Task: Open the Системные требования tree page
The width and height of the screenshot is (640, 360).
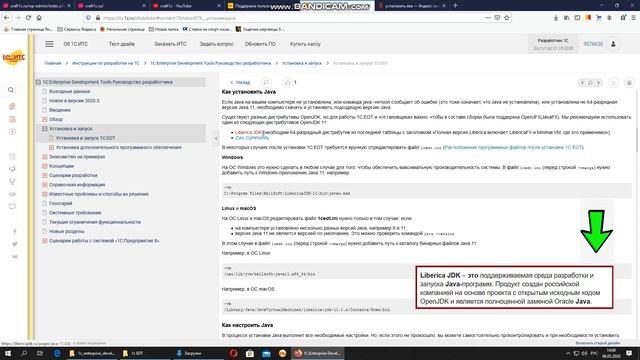Action: point(75,213)
